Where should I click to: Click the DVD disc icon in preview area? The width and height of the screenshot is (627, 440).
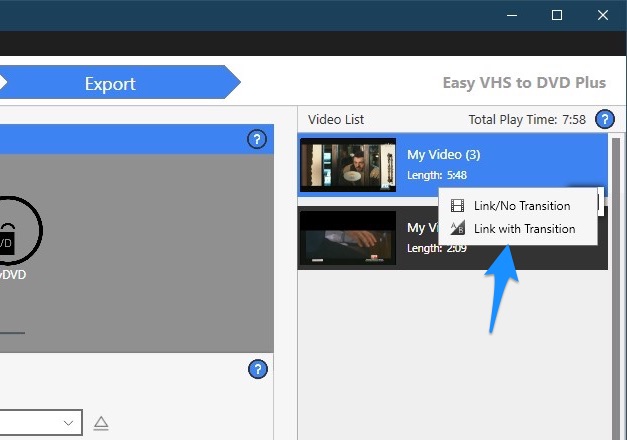tap(16, 230)
